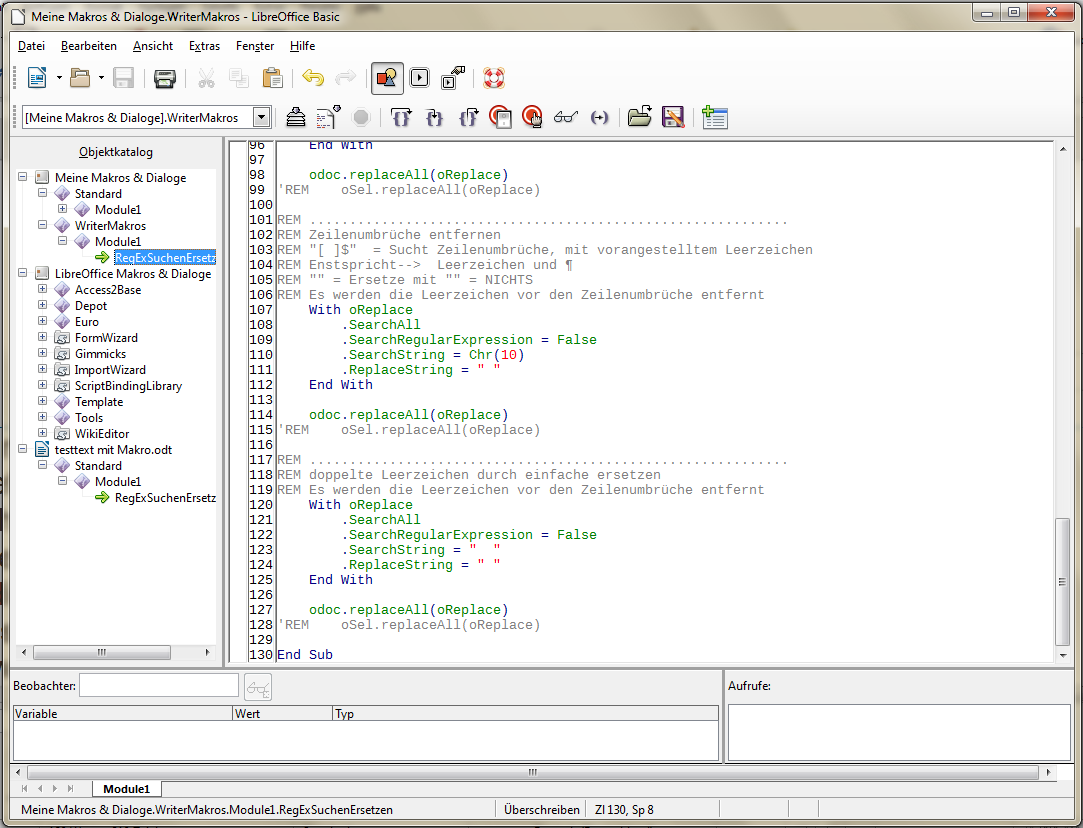Viewport: 1083px width, 828px height.
Task: Click the Print icon in toolbar
Action: coord(164,78)
